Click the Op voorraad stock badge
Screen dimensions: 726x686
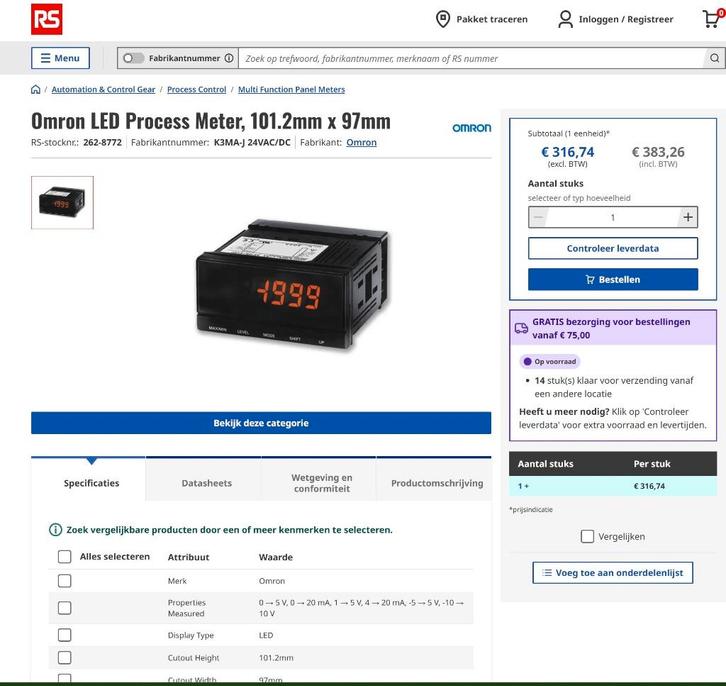[550, 362]
